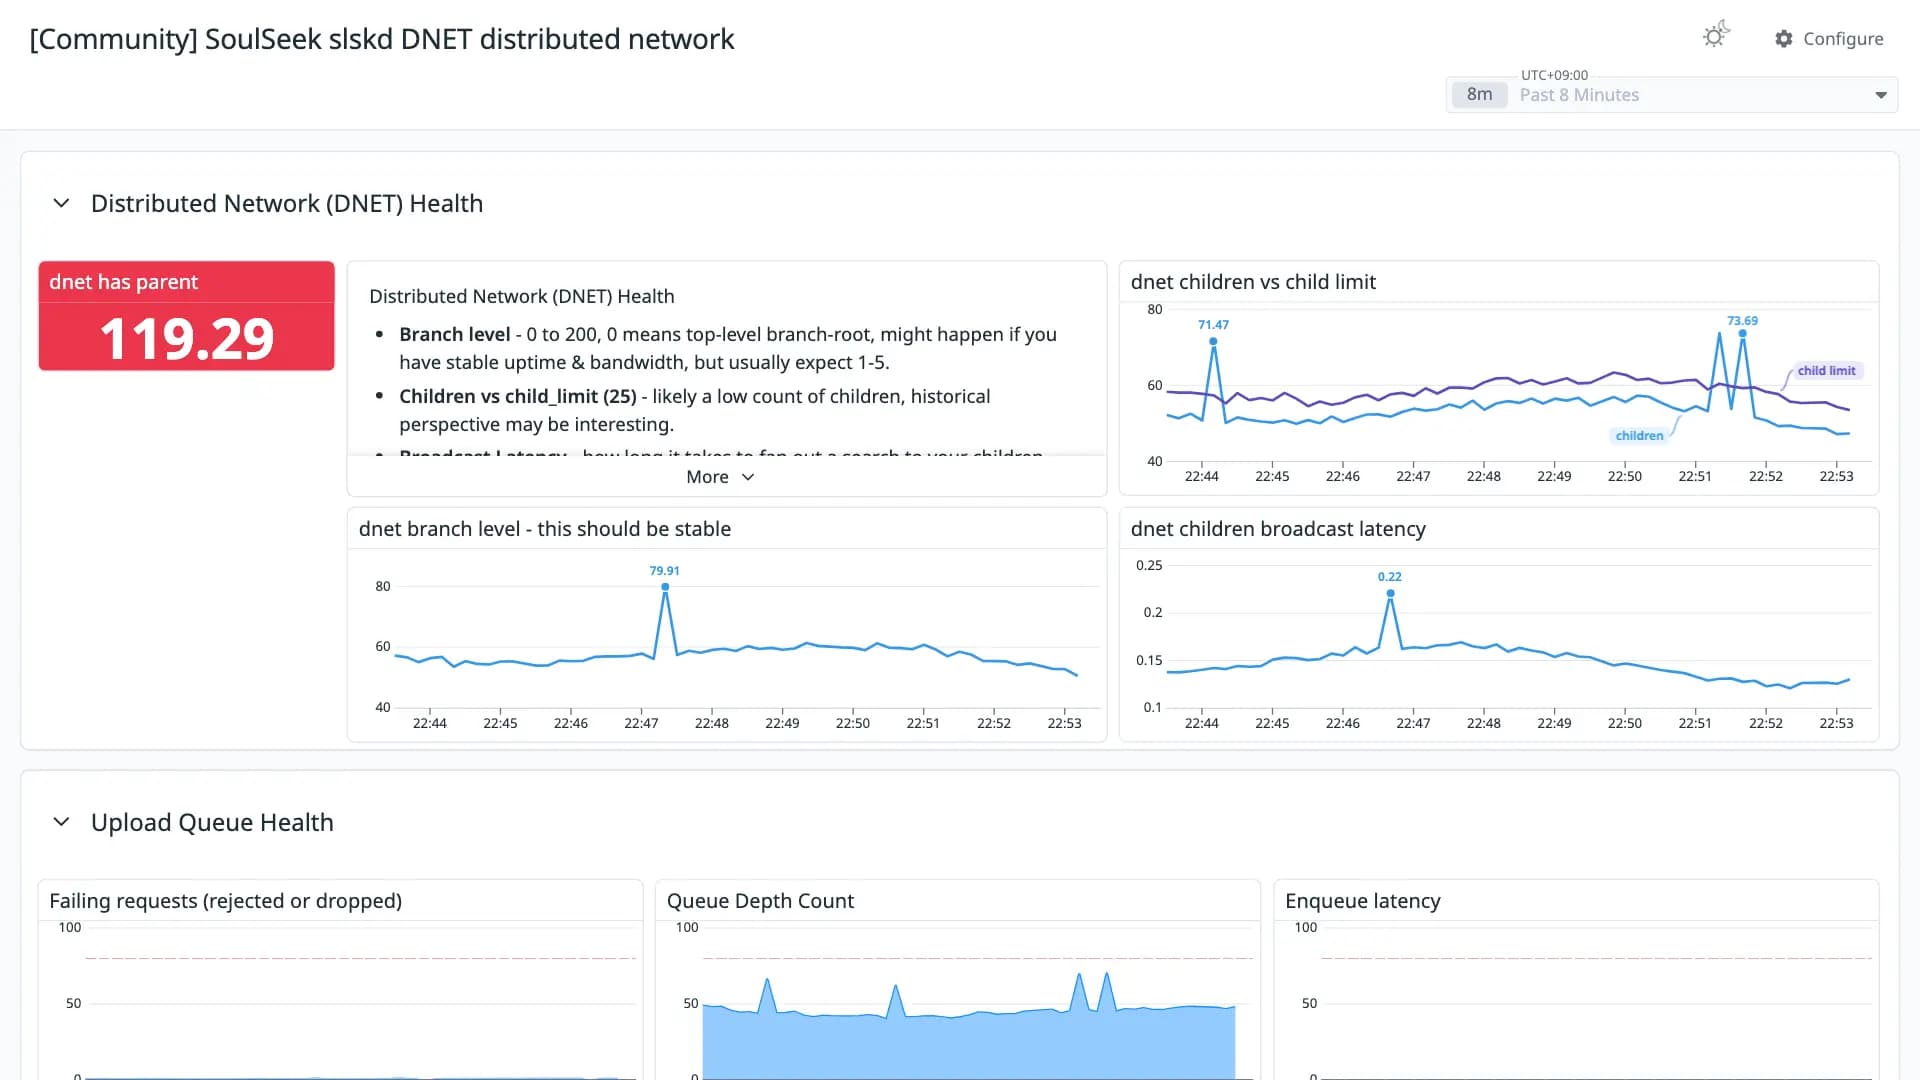Click the dnet branch level widget title
Screen dimensions: 1920x1080
(545, 529)
